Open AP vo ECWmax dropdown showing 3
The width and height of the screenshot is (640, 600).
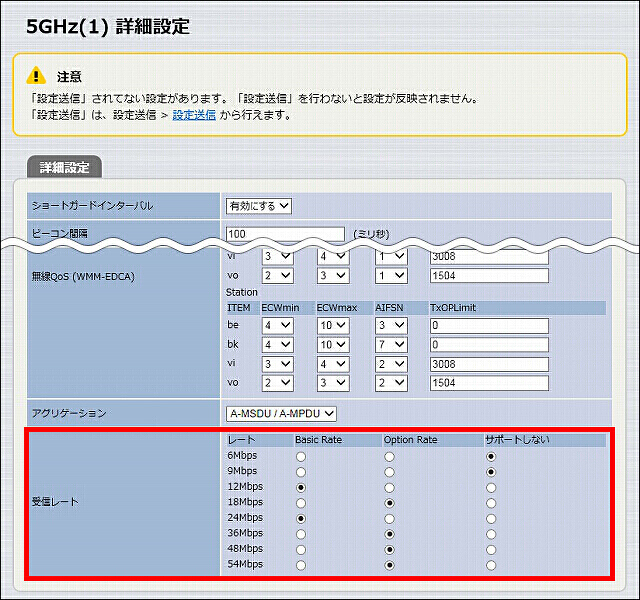pyautogui.click(x=333, y=276)
